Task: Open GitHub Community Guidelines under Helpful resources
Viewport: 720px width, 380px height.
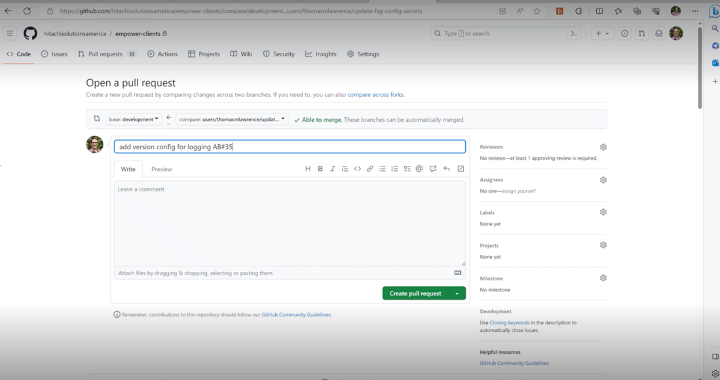Action: (514, 363)
